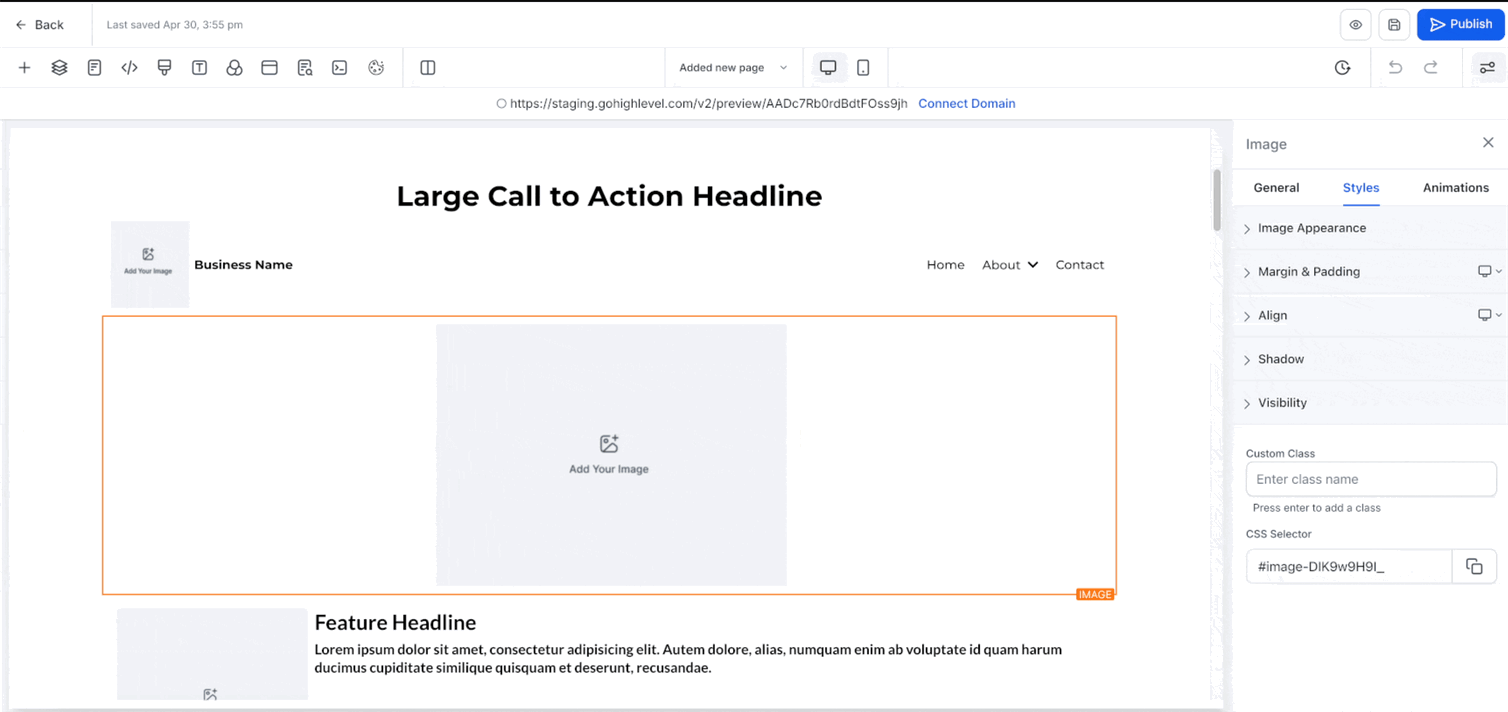Undo the last change

click(x=1395, y=68)
